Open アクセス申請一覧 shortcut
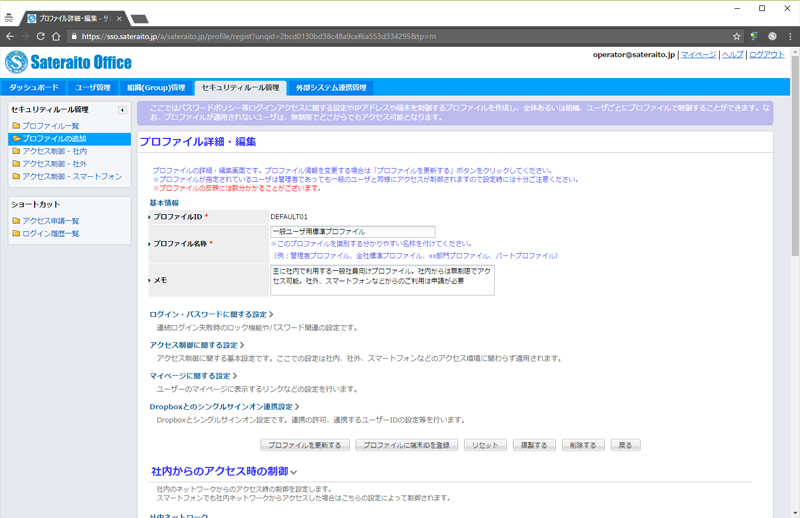800x518 pixels. [x=50, y=221]
